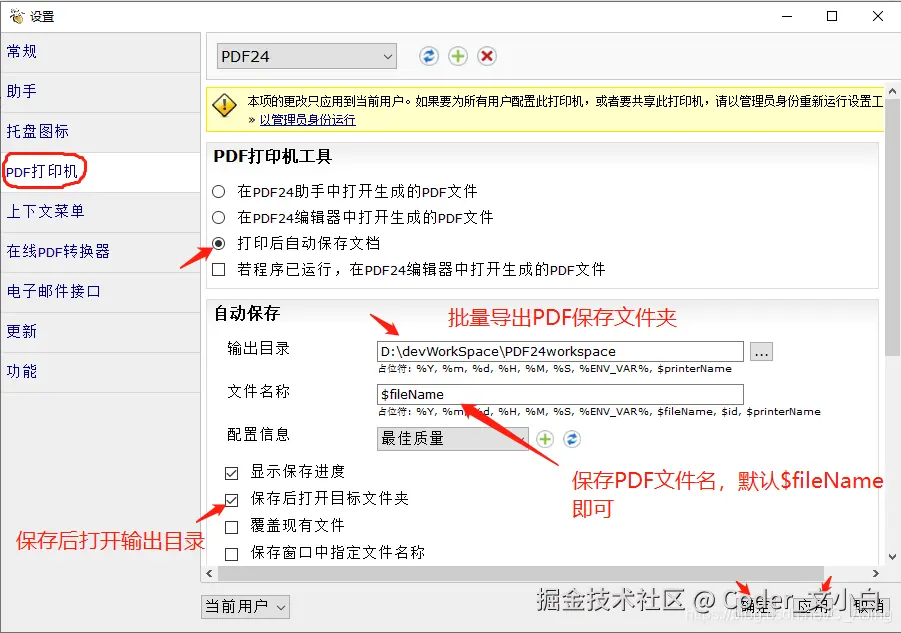
Task: Click the settings window title icon
Action: pyautogui.click(x=17, y=16)
